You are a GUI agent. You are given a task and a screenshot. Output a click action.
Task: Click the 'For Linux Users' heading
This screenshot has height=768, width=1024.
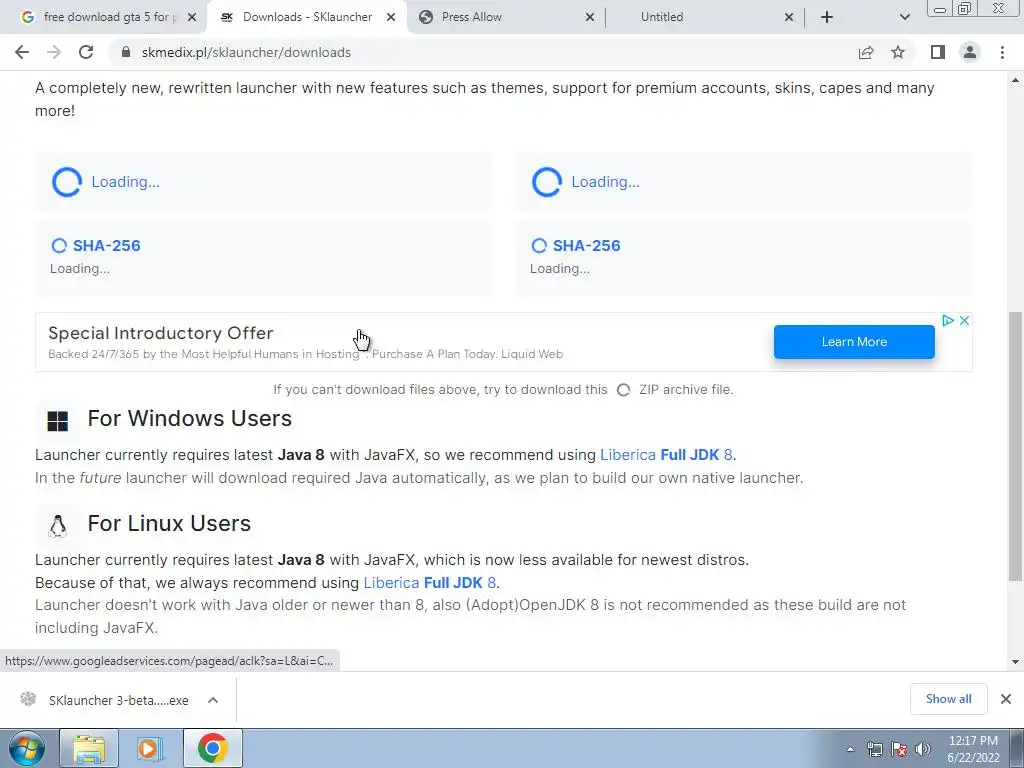[169, 523]
